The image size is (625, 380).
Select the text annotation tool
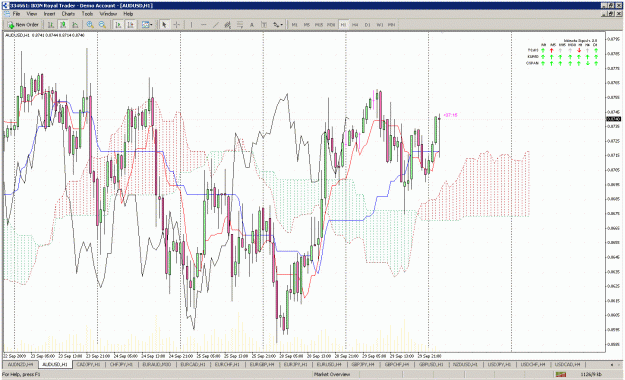252,25
